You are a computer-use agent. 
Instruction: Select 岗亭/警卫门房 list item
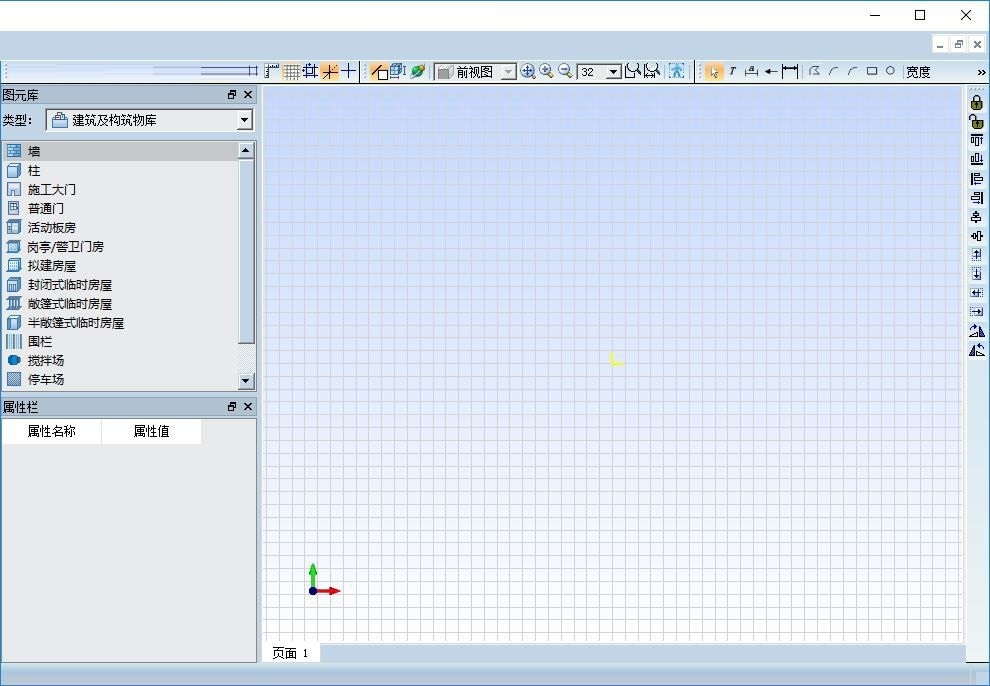120,247
